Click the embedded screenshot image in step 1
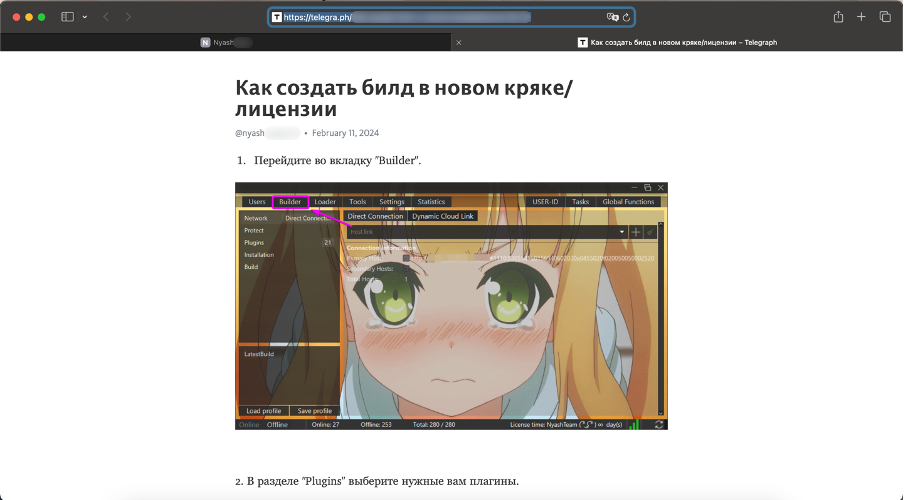 [x=451, y=306]
